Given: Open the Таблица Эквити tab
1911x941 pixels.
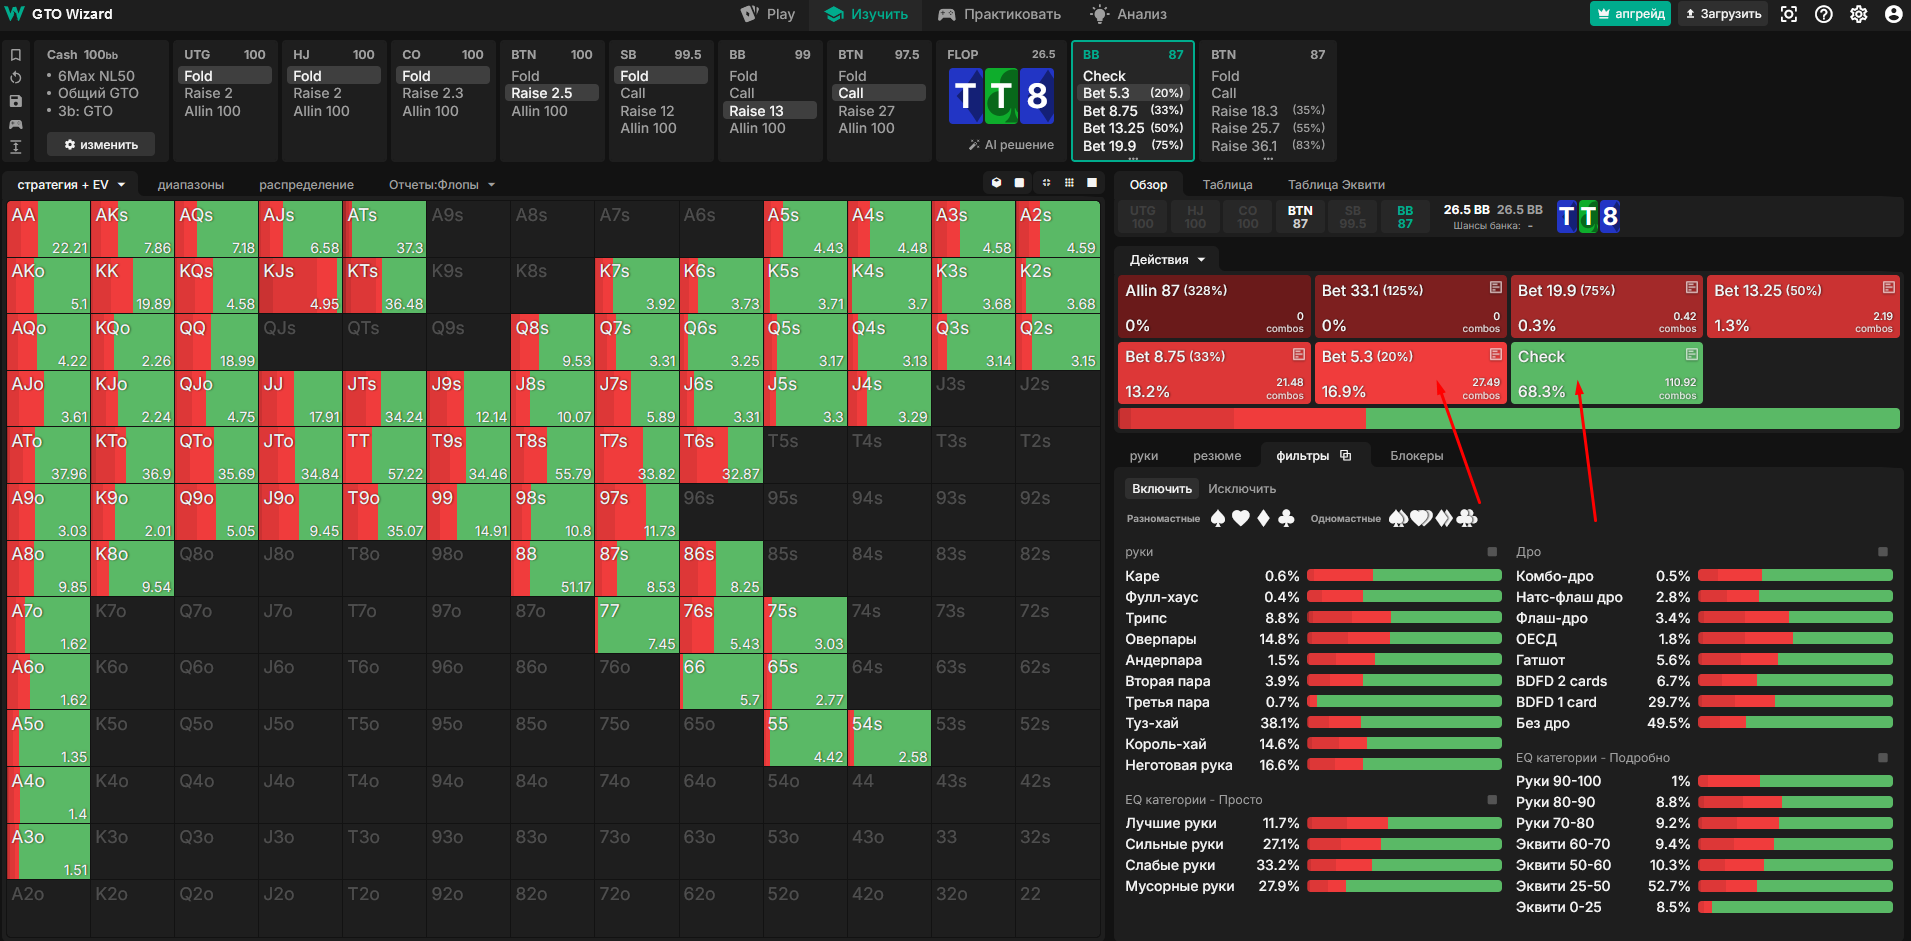Looking at the screenshot, I should 1336,185.
